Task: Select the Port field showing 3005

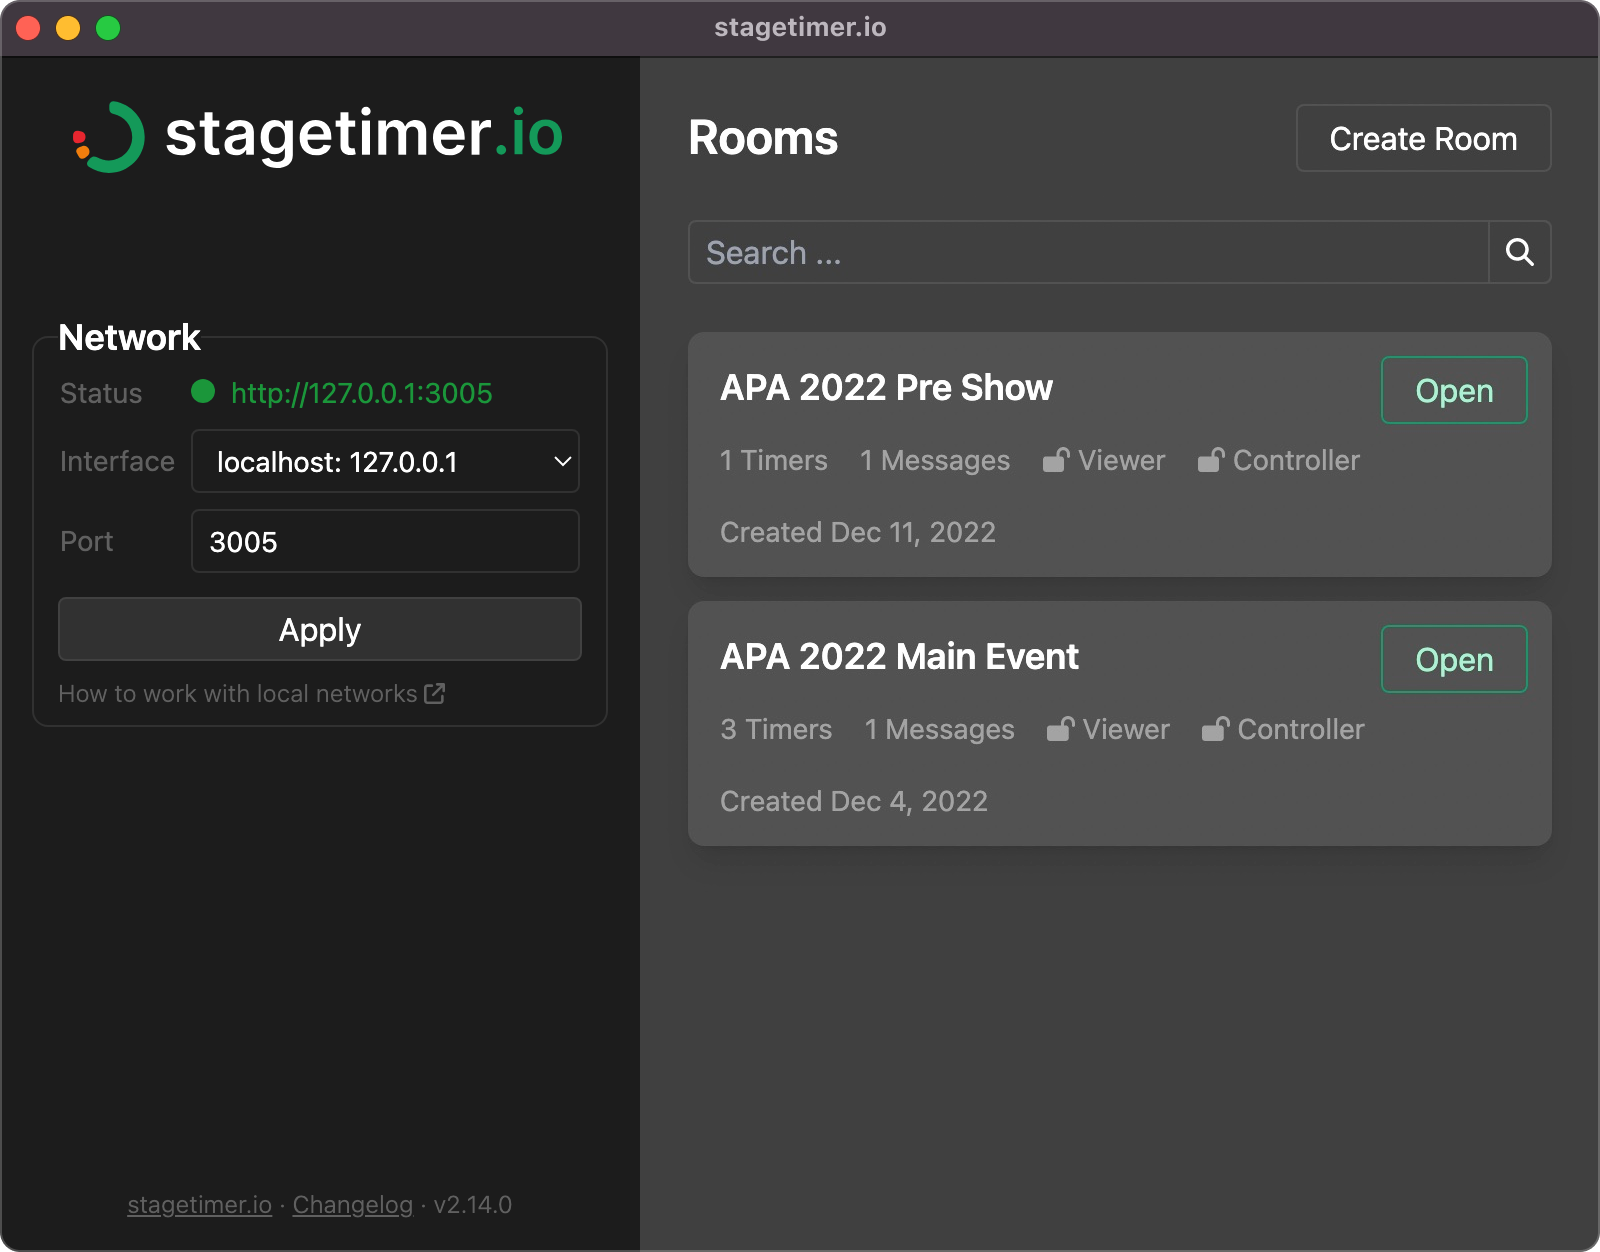Action: tap(385, 541)
